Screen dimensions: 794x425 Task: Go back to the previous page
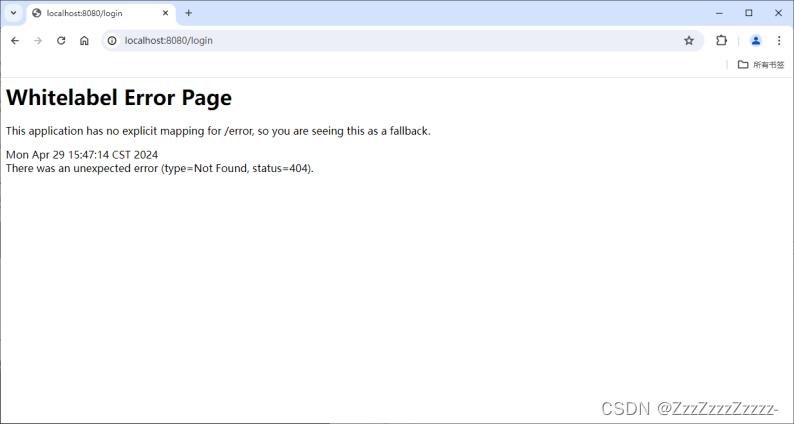click(x=15, y=41)
